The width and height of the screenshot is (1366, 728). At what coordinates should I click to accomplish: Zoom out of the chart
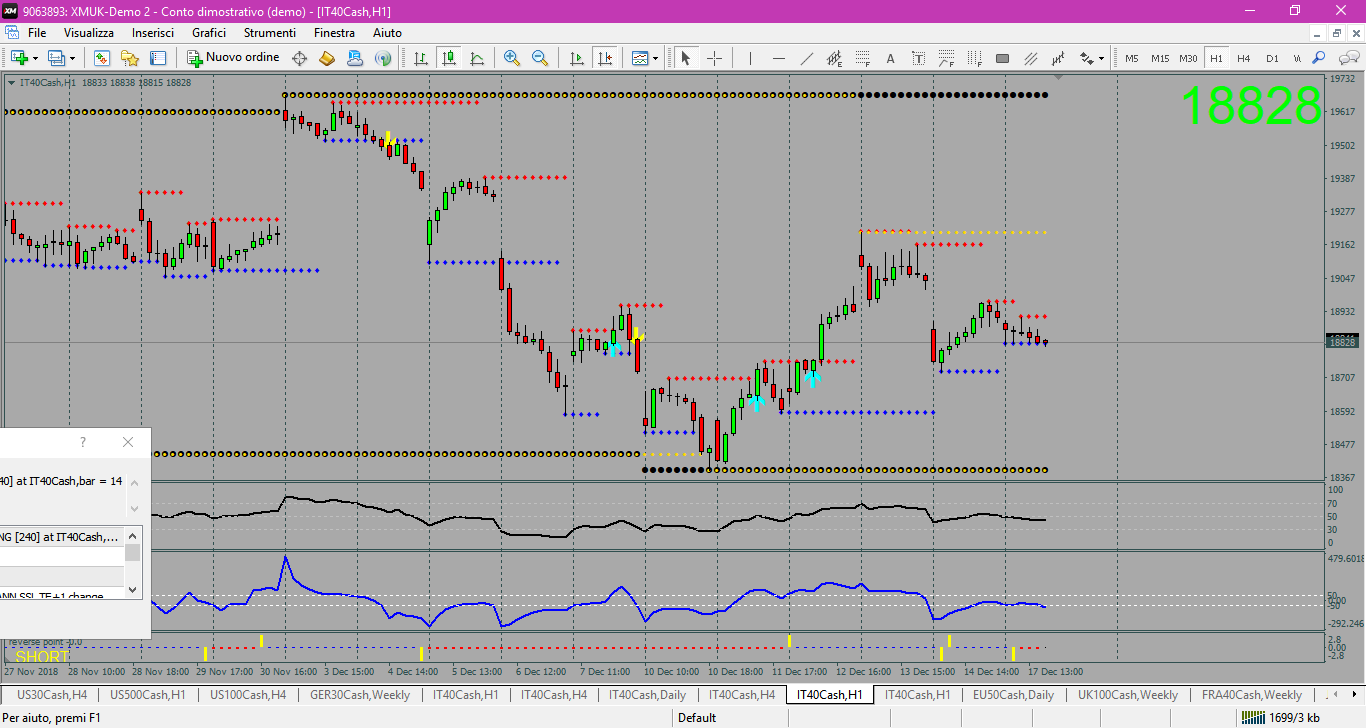(540, 58)
